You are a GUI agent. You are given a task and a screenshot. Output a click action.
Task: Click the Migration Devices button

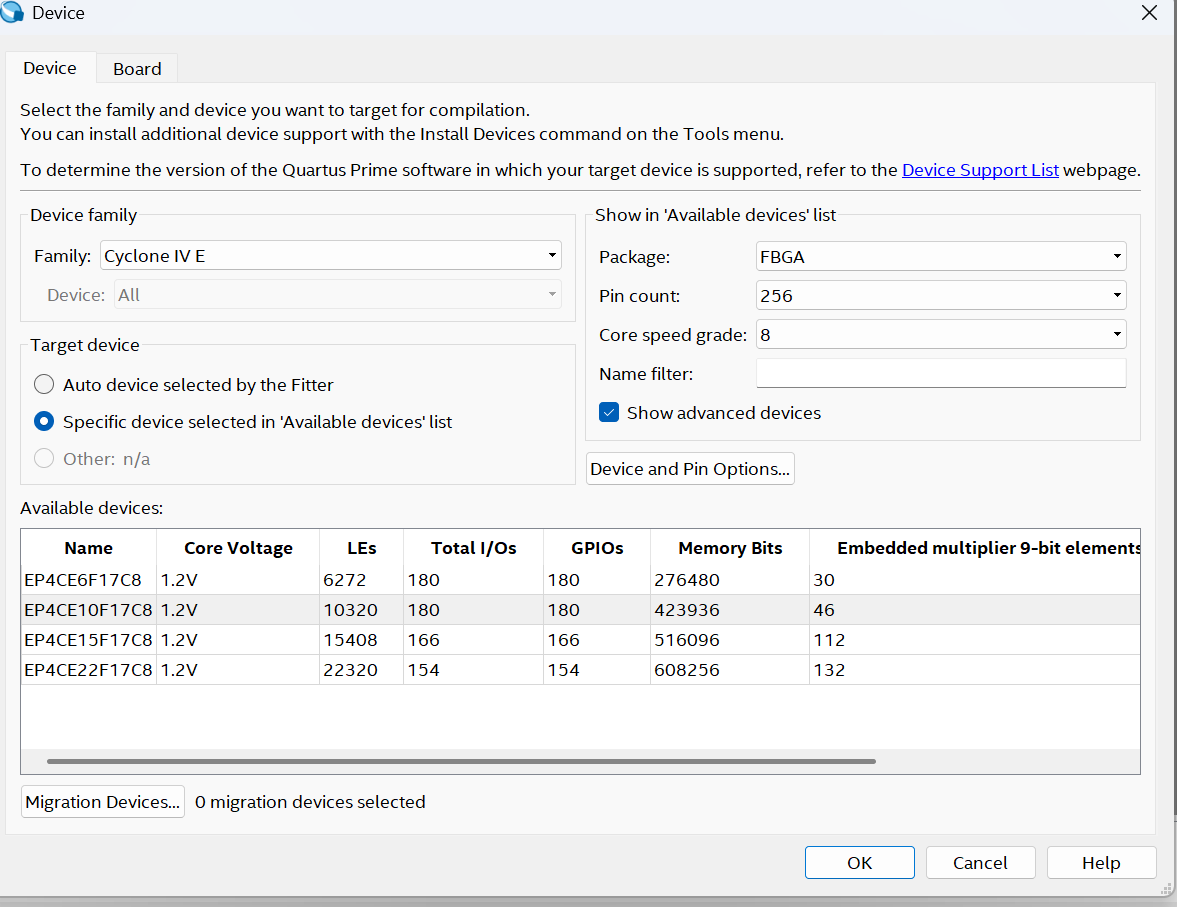pyautogui.click(x=103, y=802)
